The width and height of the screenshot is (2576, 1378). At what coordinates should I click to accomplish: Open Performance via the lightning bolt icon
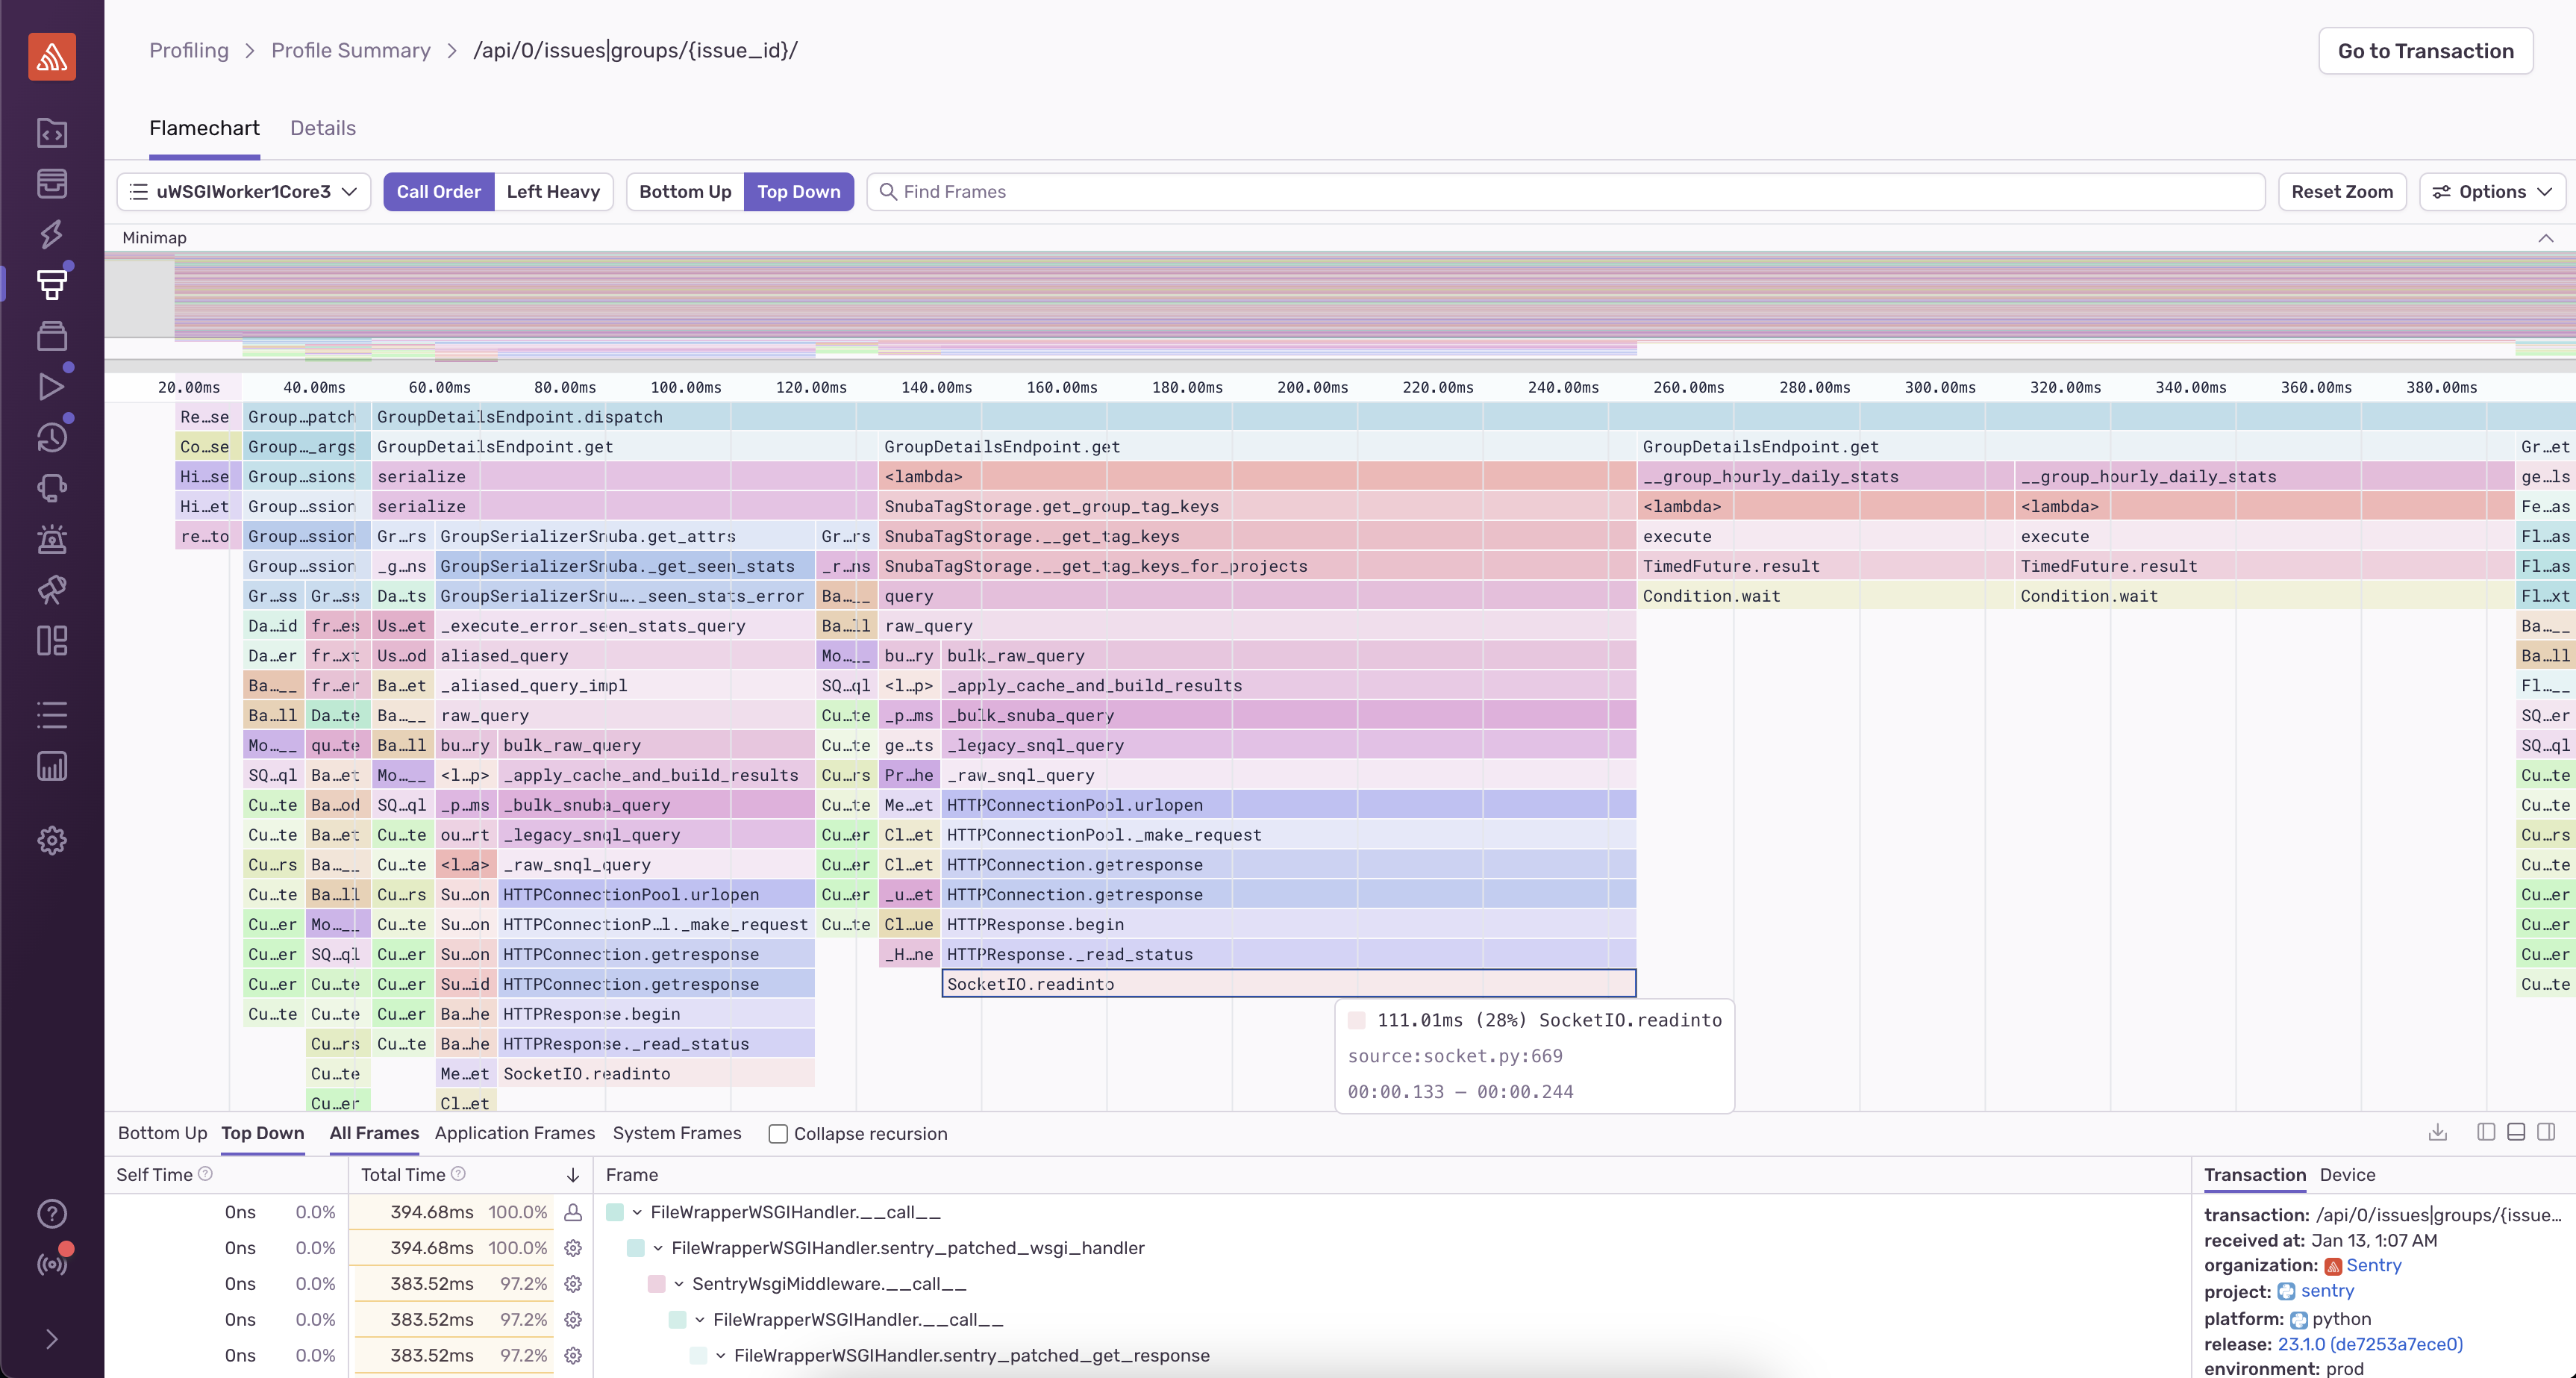coord(52,234)
